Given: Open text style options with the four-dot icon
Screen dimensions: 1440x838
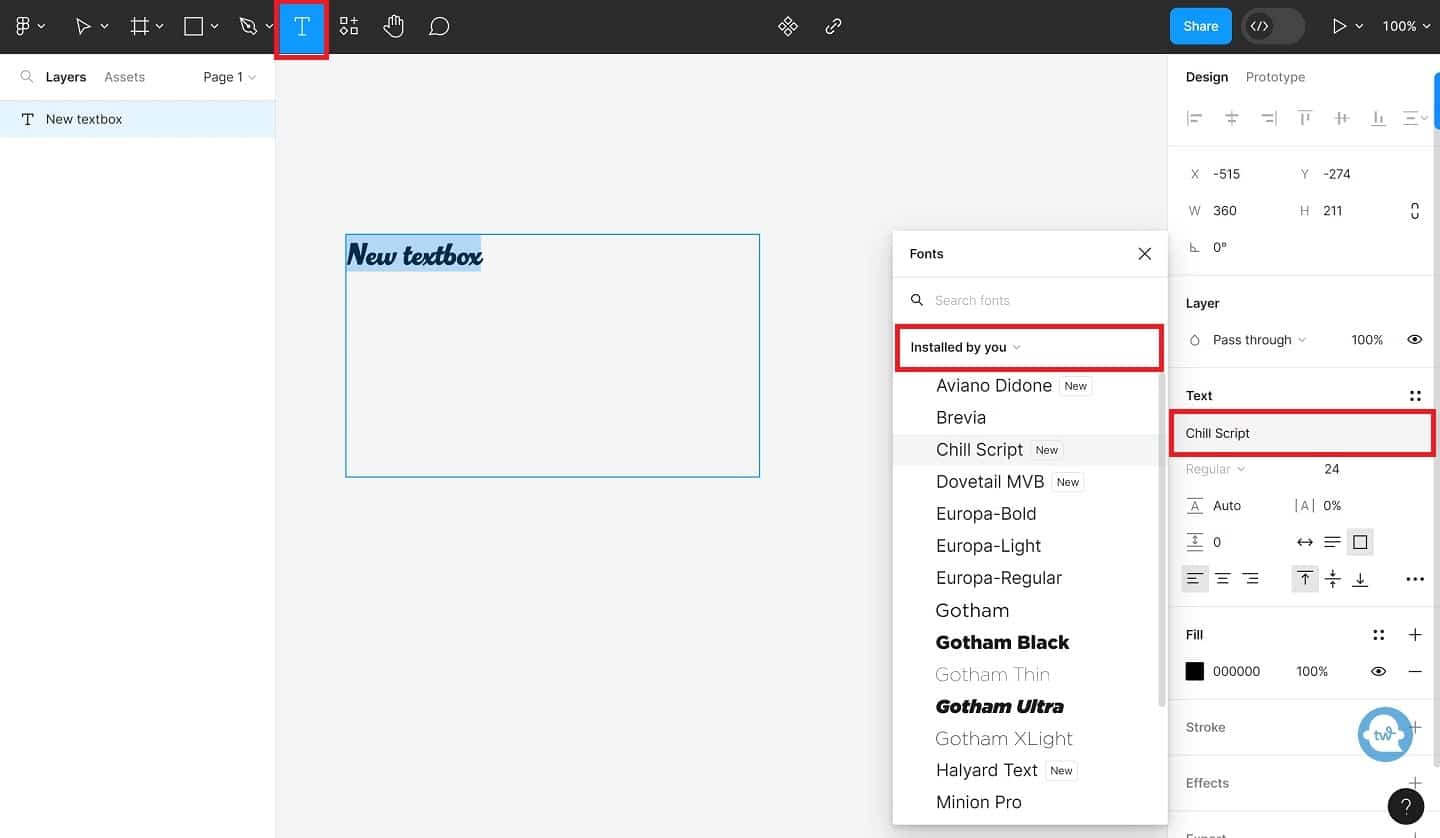Looking at the screenshot, I should (1416, 395).
